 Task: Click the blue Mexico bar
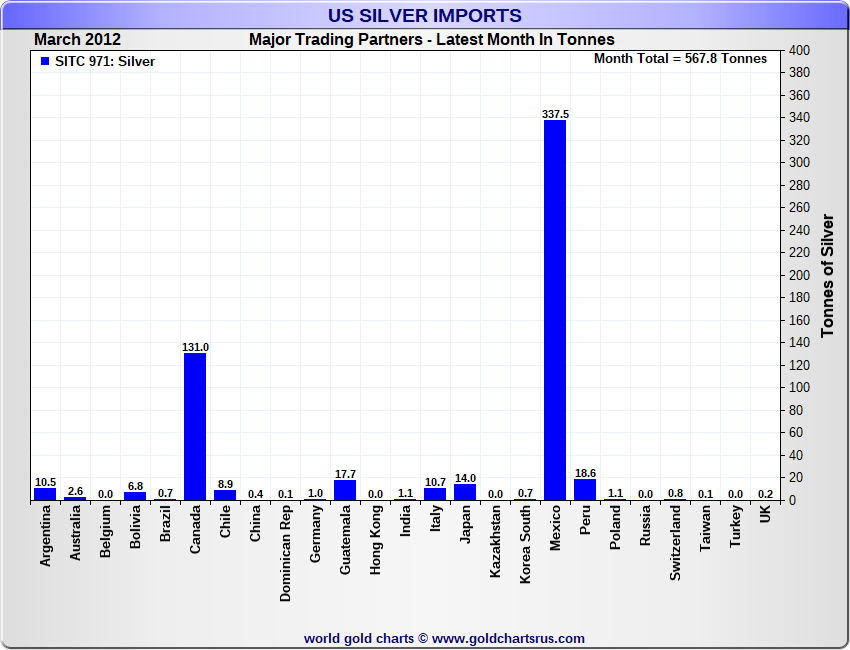[555, 310]
